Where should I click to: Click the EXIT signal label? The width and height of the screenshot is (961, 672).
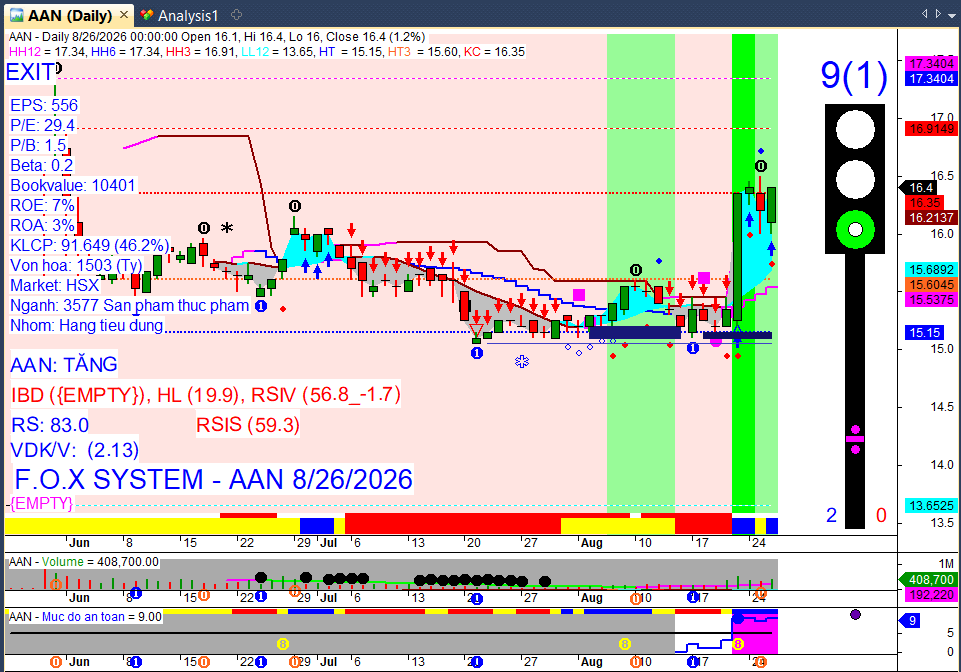click(31, 72)
